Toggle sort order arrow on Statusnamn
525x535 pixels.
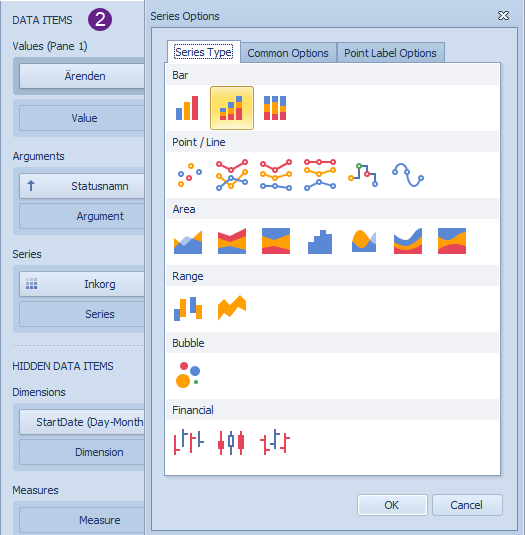coord(31,186)
